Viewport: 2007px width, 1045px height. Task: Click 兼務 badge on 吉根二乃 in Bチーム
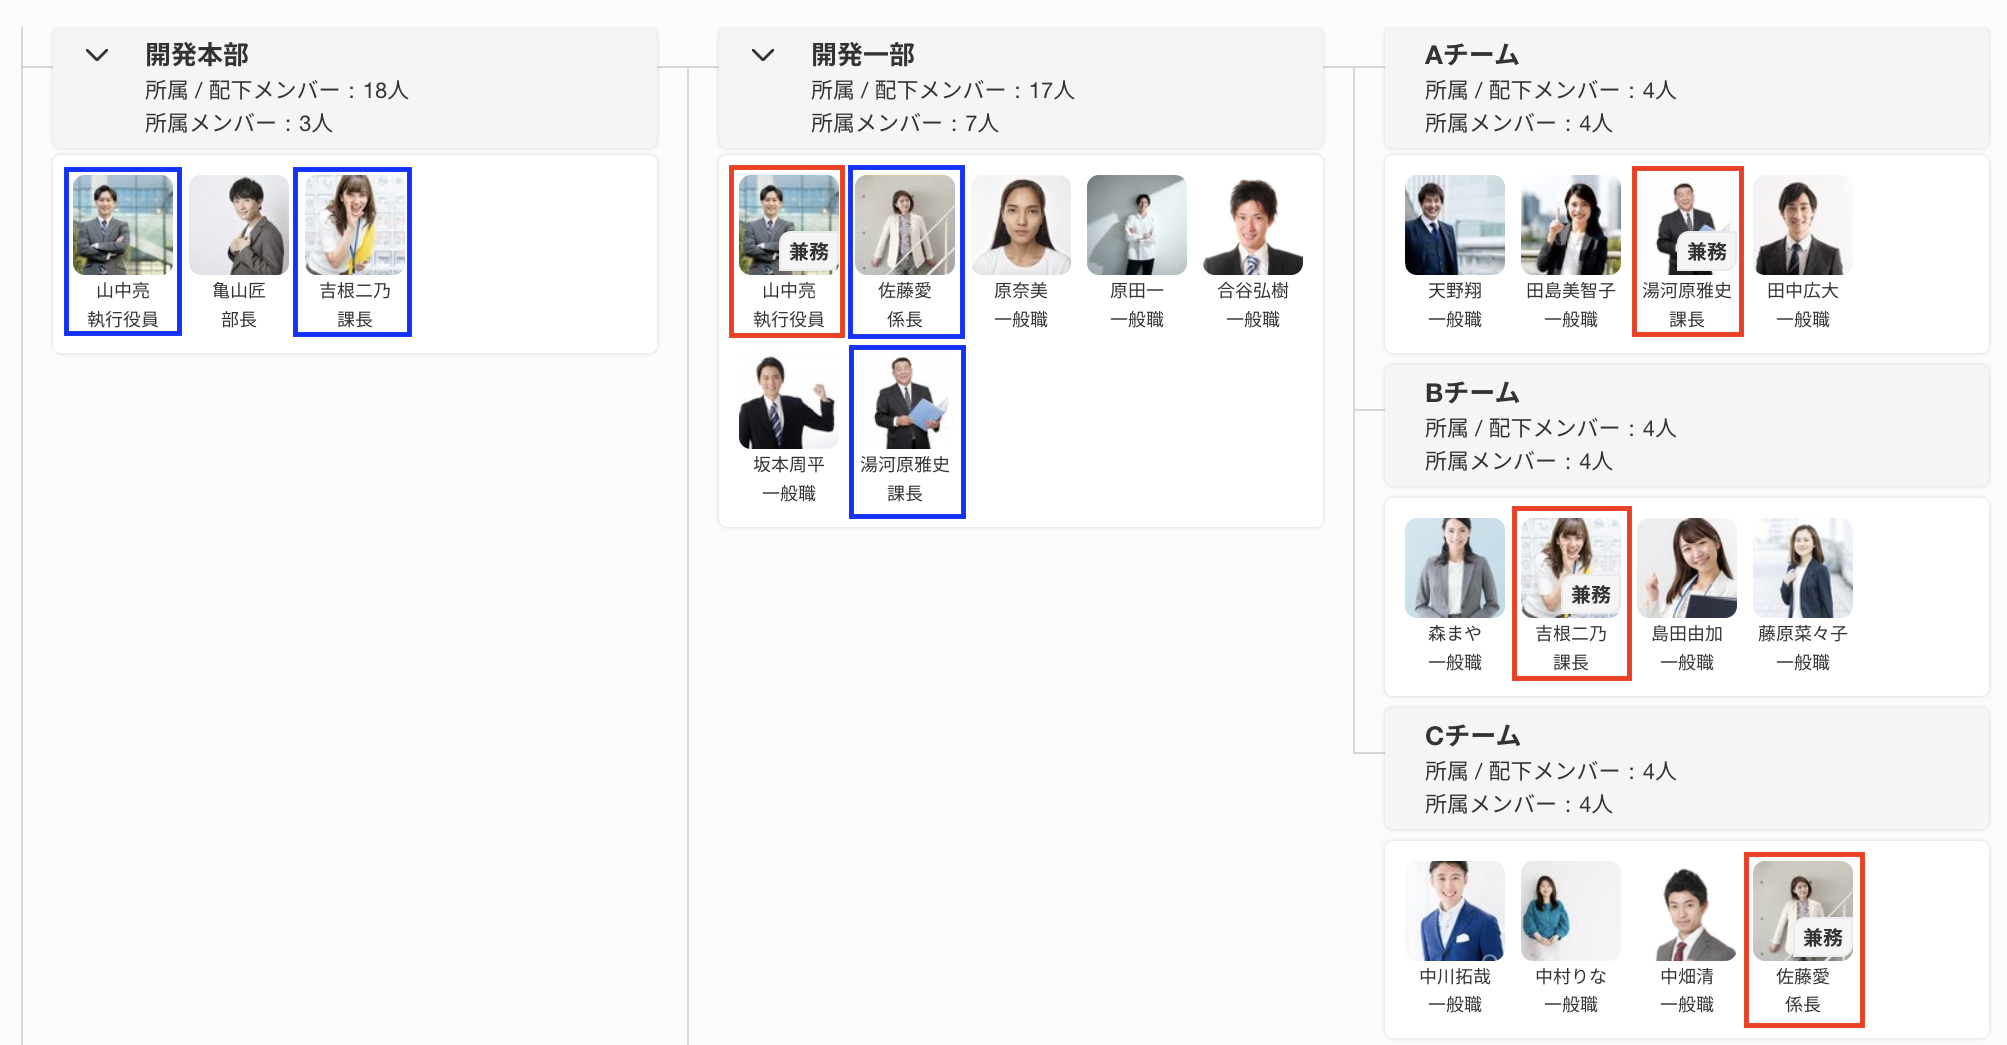(1590, 595)
